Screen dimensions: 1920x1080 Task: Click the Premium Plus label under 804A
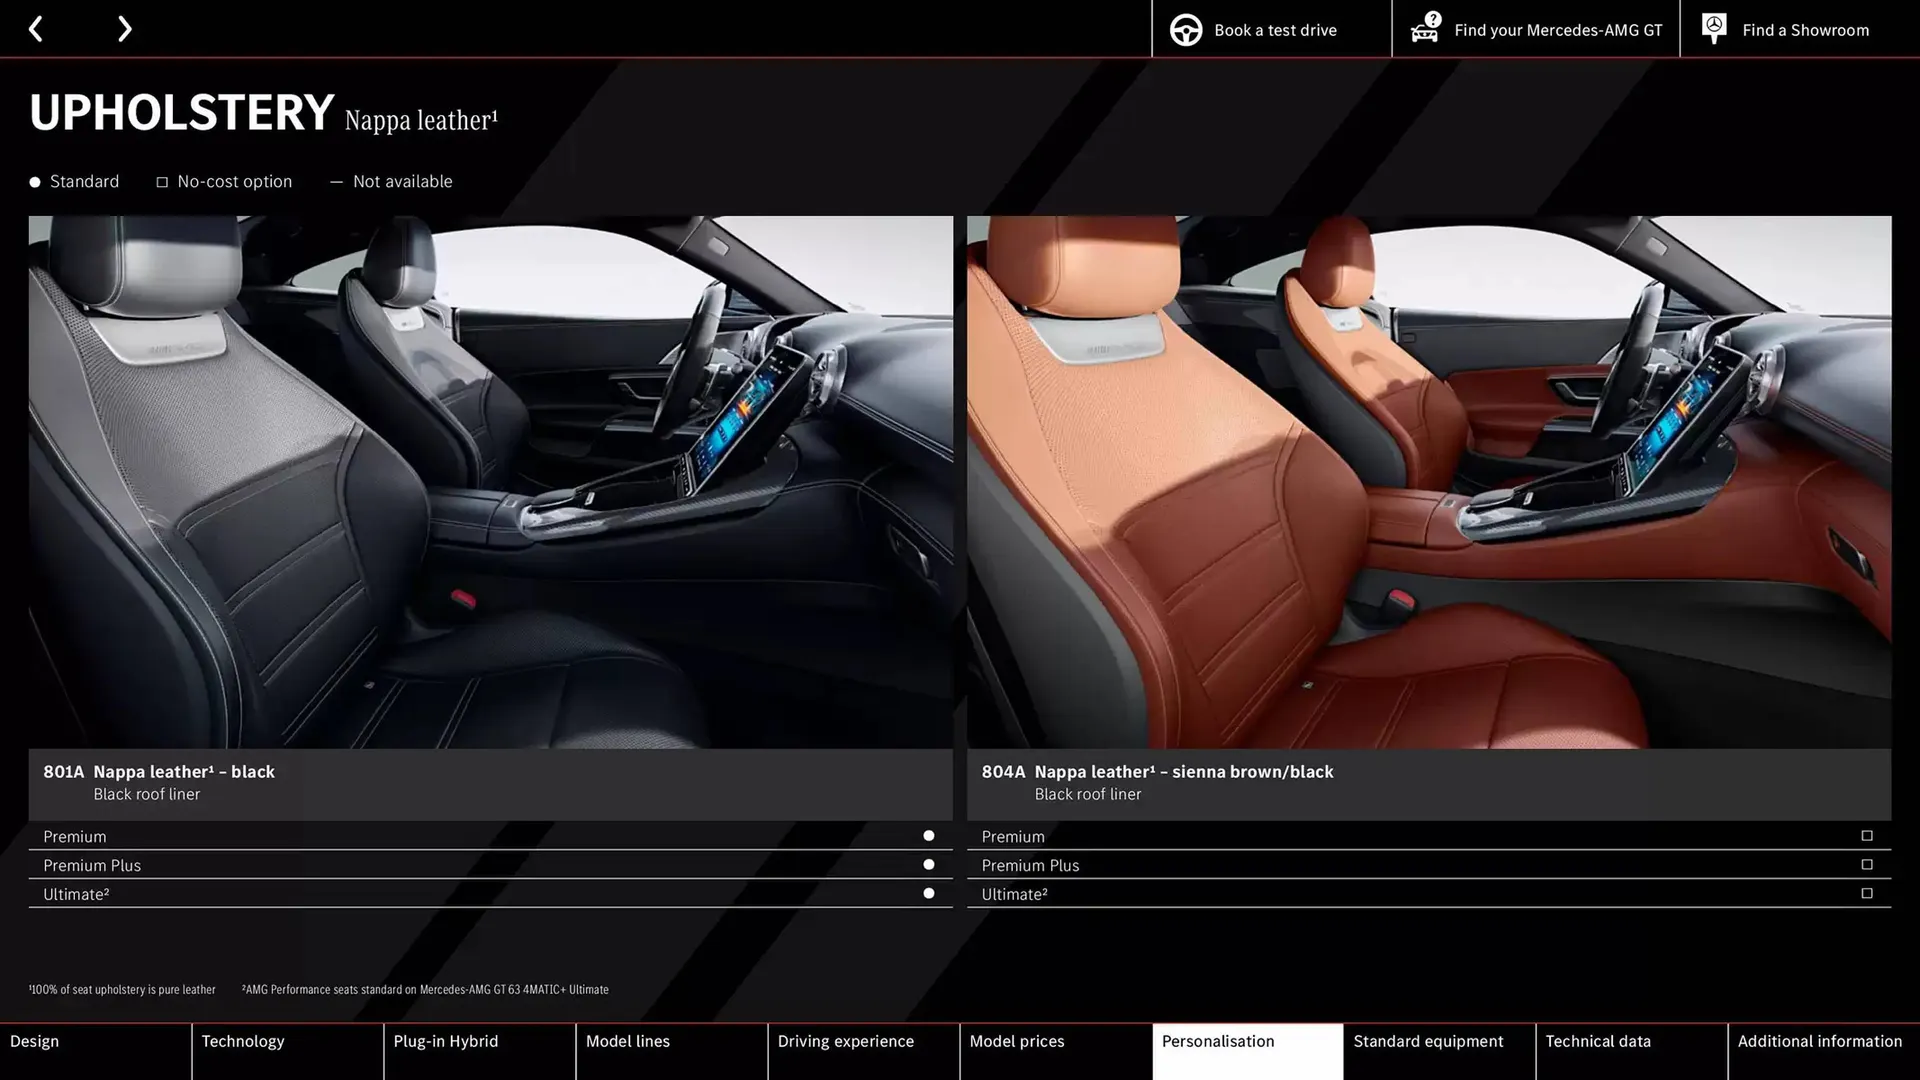(1030, 866)
